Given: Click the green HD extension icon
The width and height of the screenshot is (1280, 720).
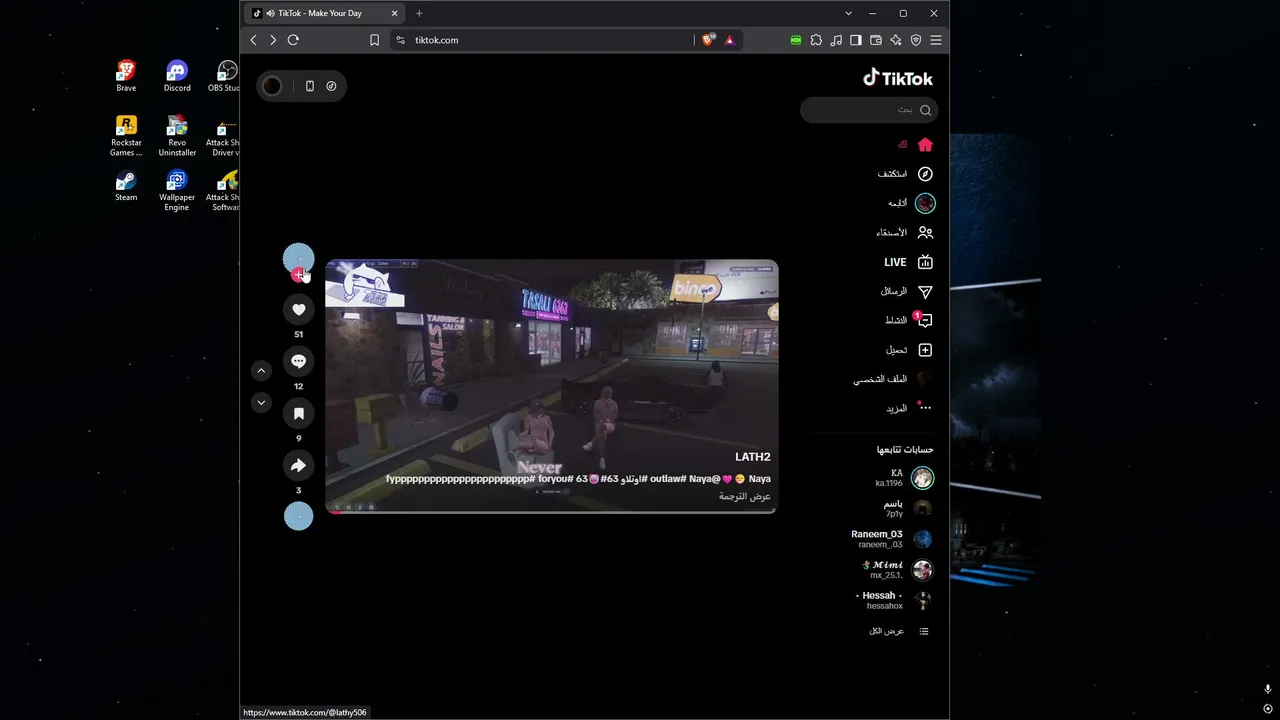Looking at the screenshot, I should tap(796, 40).
